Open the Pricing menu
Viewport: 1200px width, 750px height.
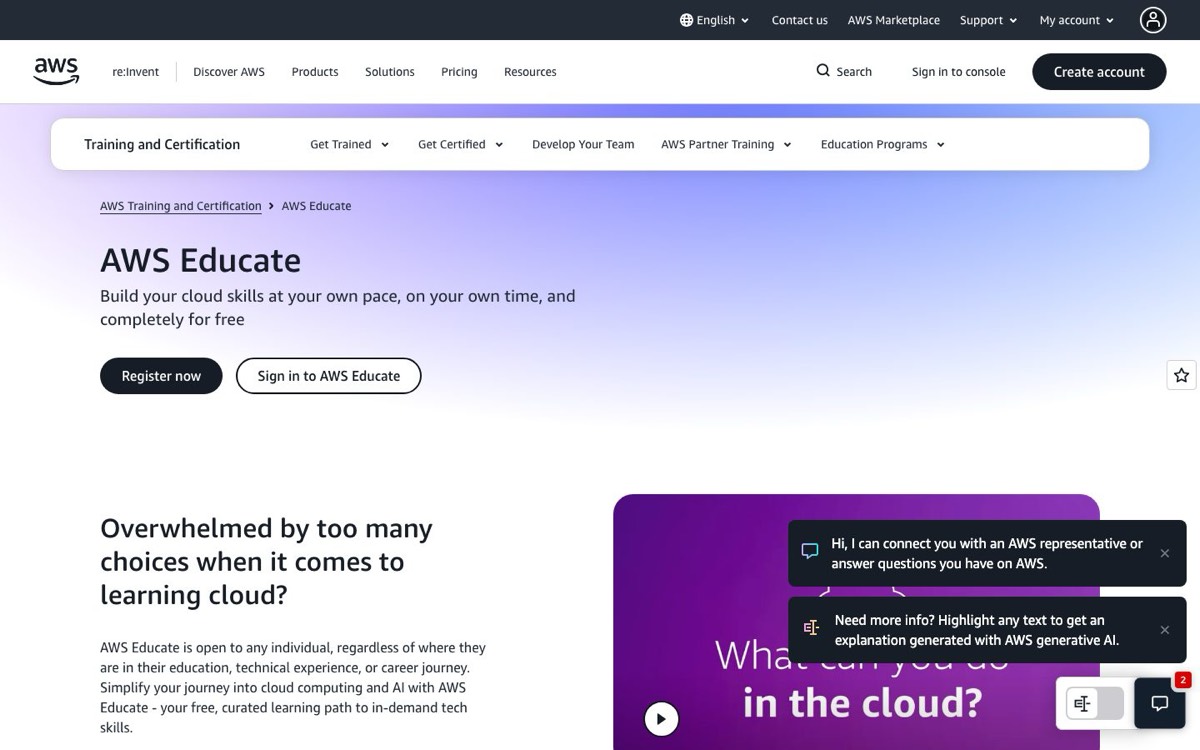(459, 72)
